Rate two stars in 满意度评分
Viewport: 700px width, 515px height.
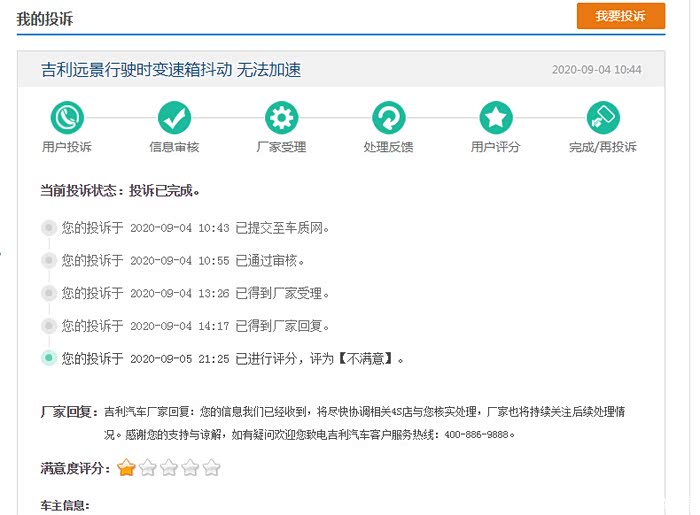click(147, 467)
